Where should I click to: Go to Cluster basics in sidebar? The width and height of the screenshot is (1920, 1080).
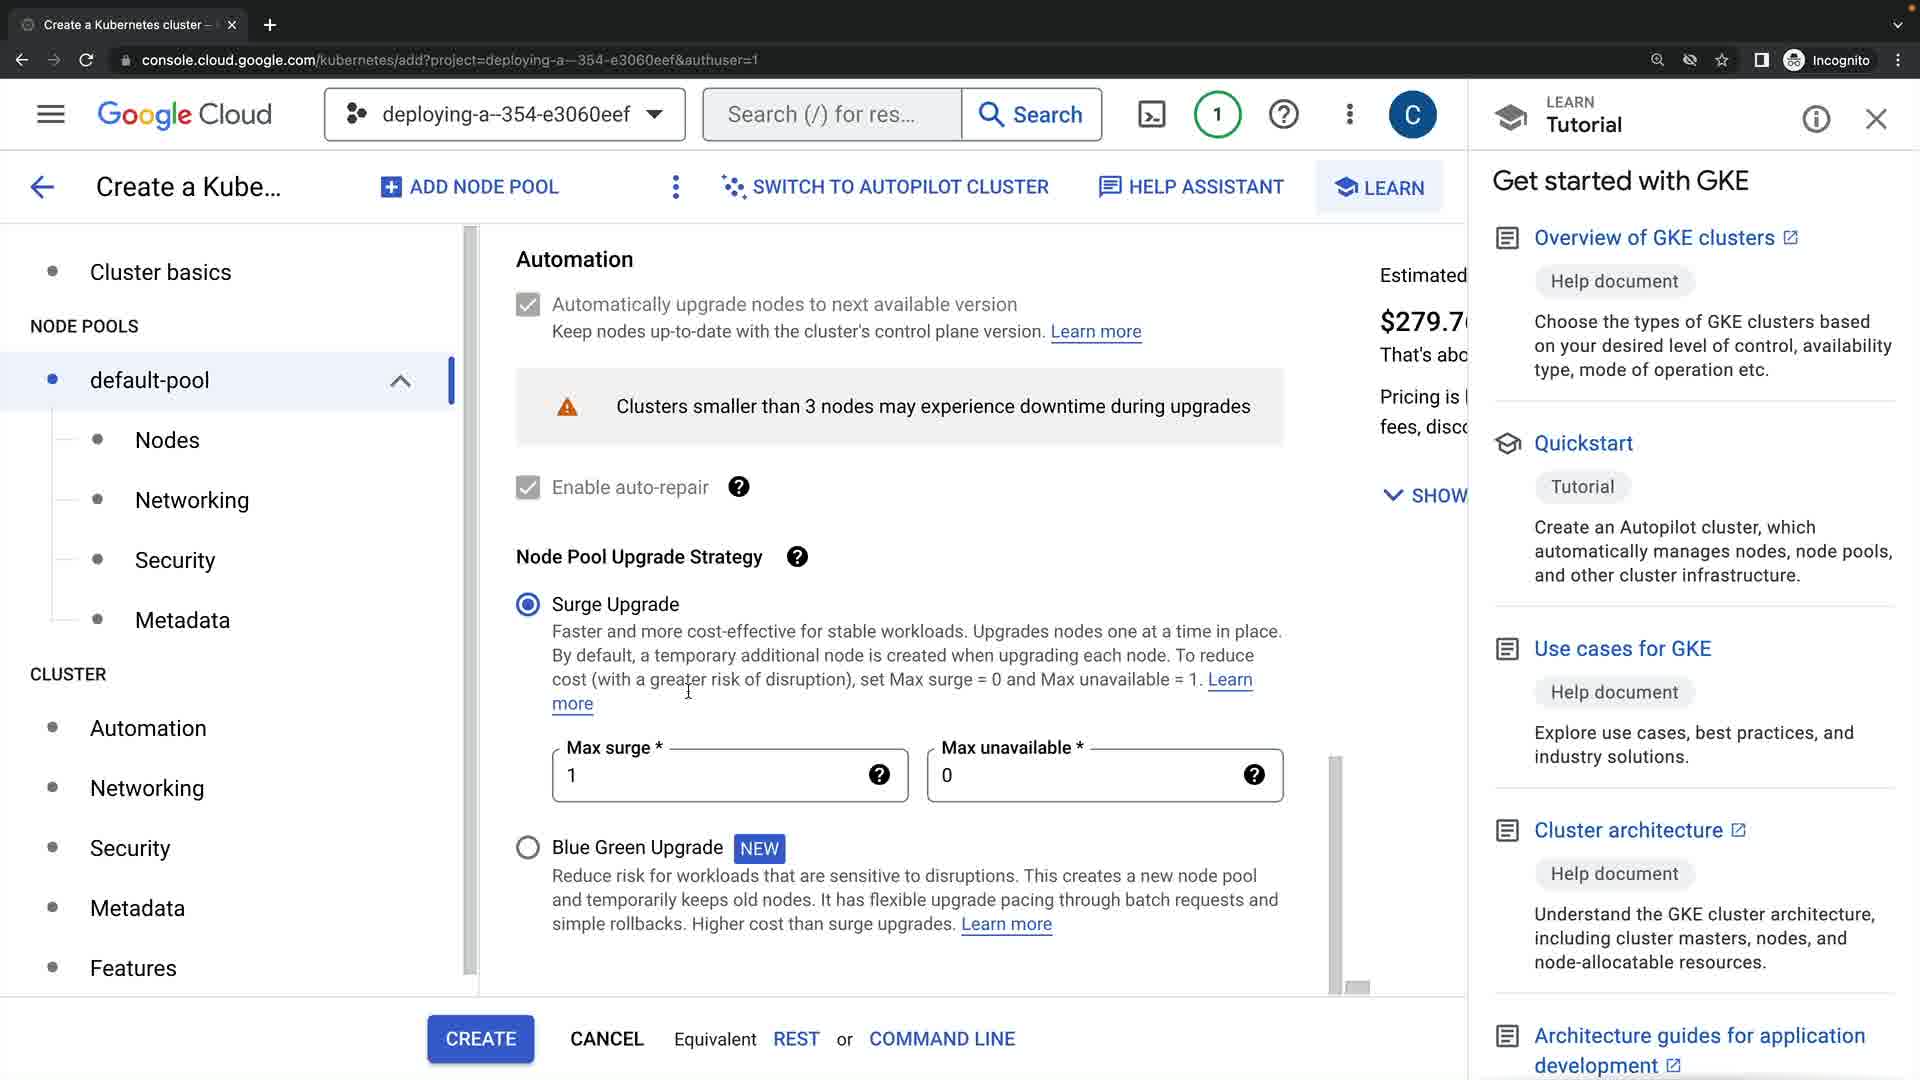pyautogui.click(x=160, y=272)
